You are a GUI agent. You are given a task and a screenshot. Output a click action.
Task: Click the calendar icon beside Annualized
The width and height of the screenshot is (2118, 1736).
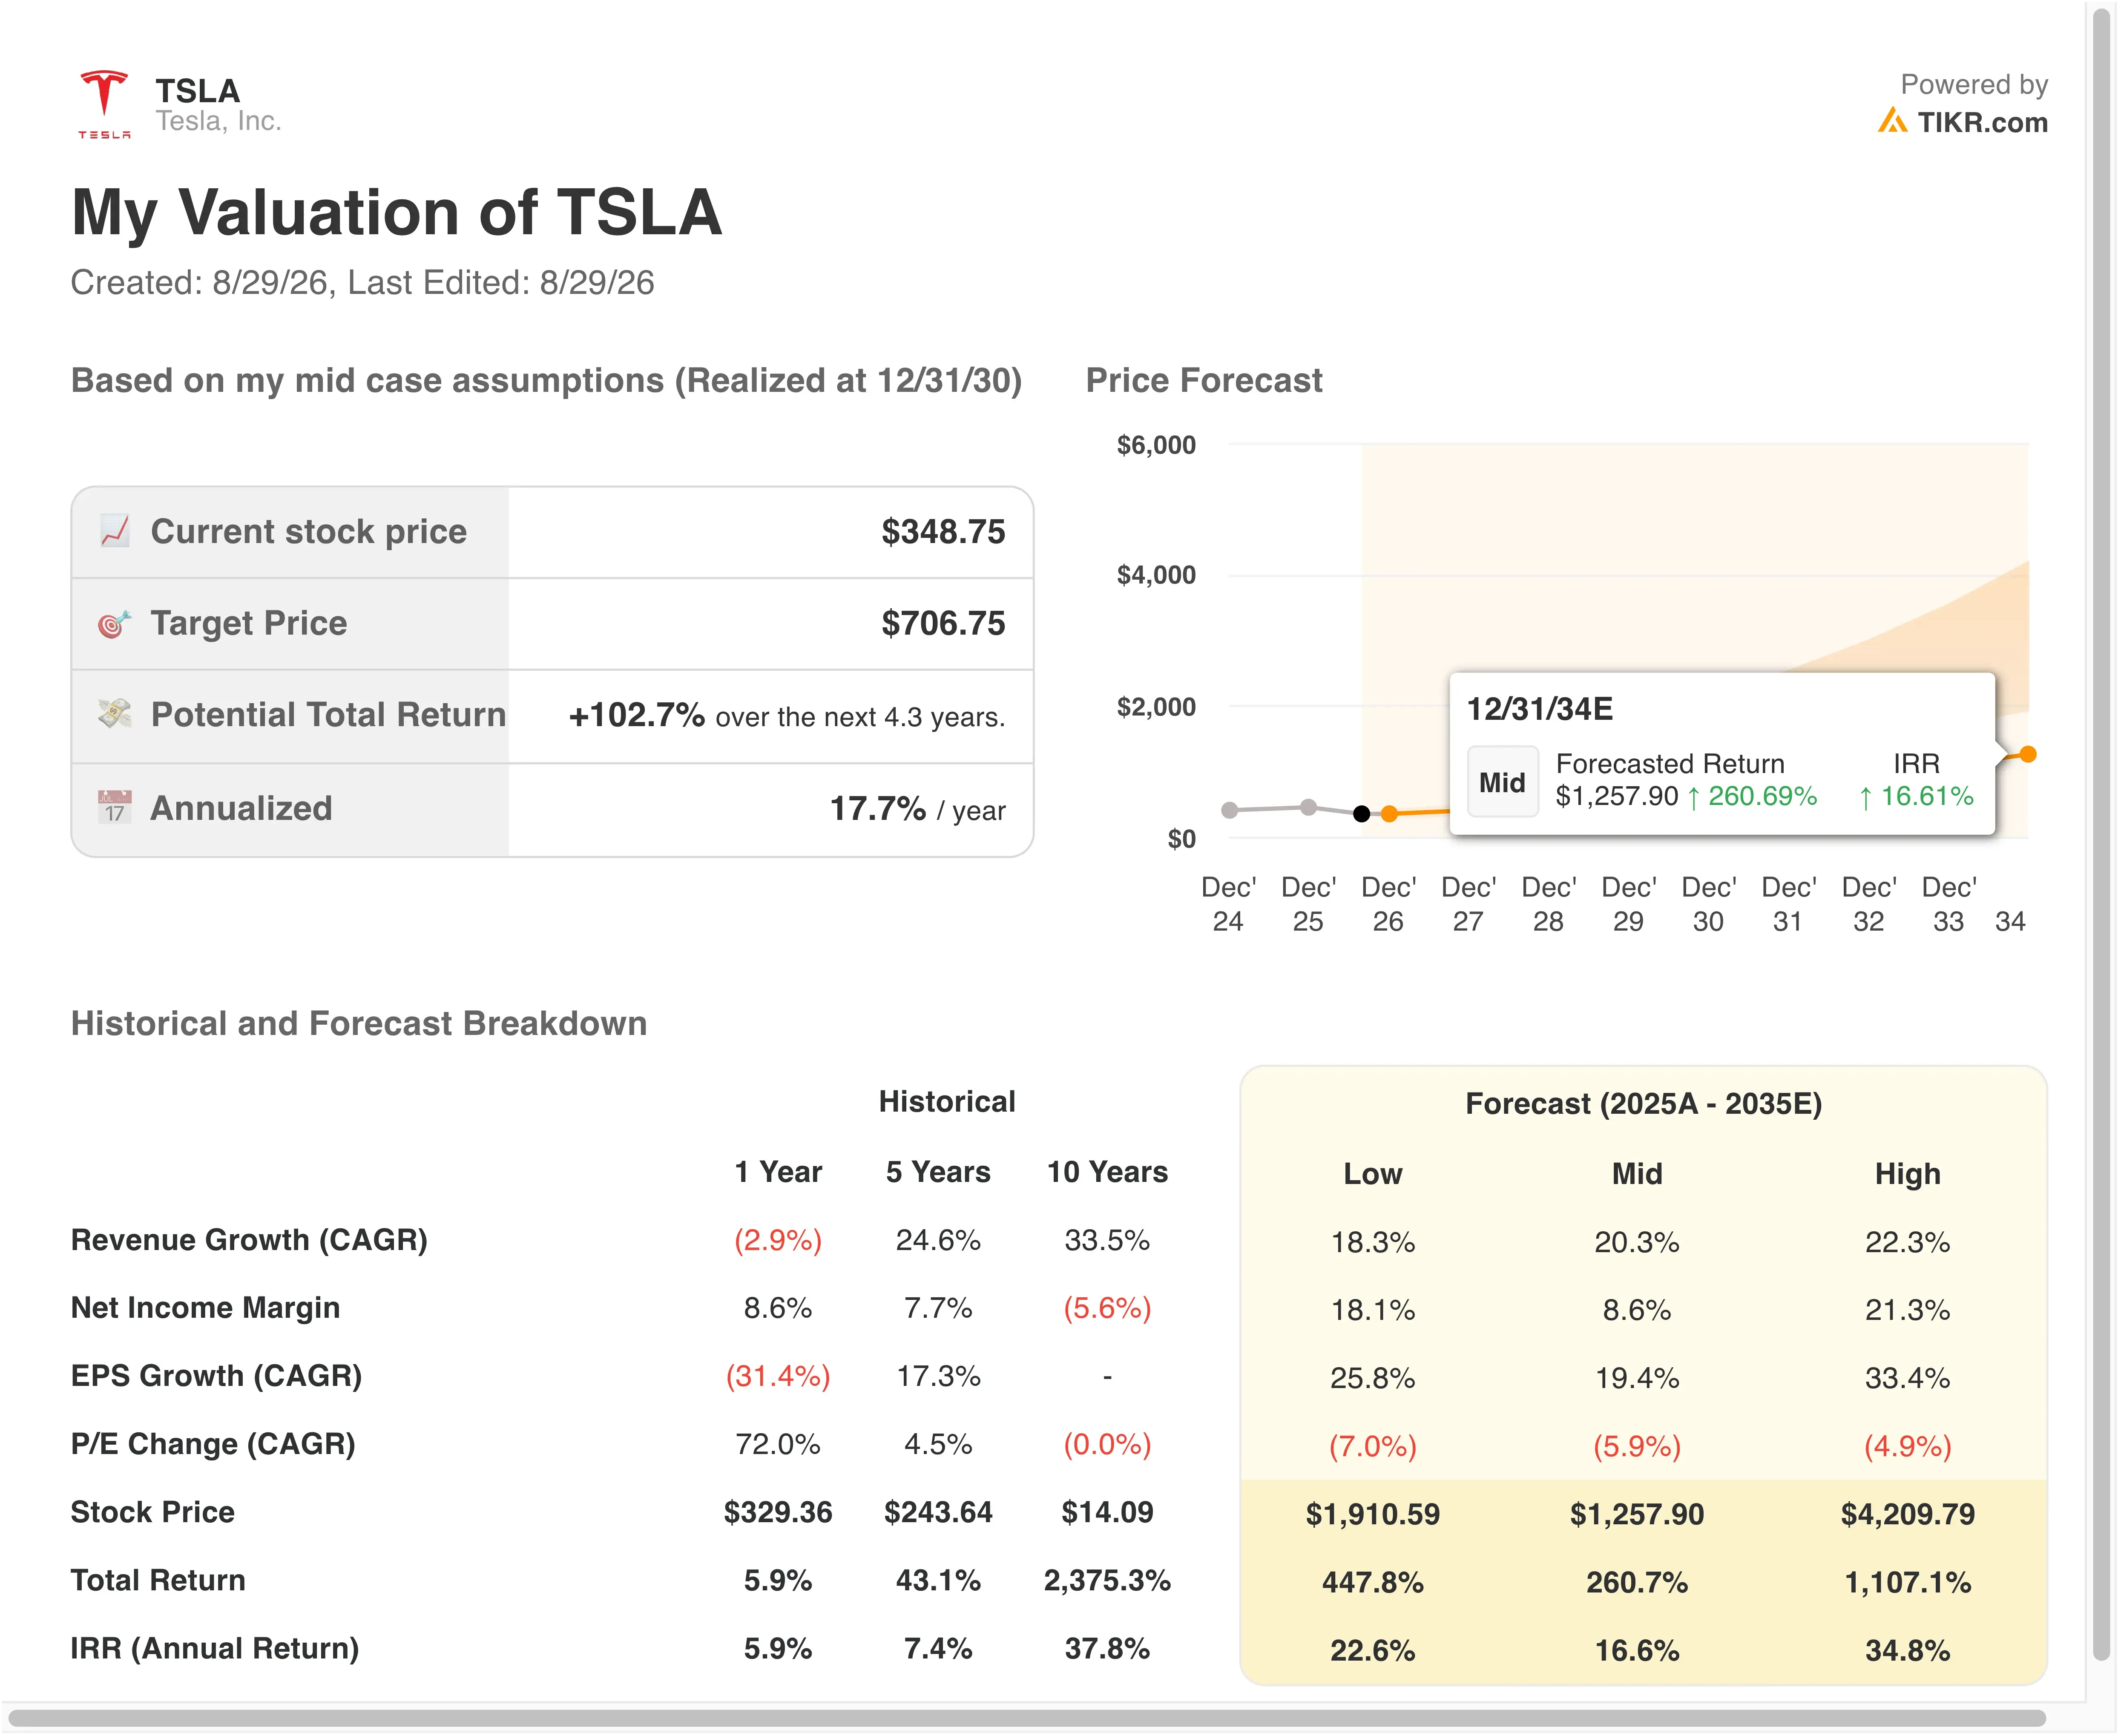tap(115, 807)
